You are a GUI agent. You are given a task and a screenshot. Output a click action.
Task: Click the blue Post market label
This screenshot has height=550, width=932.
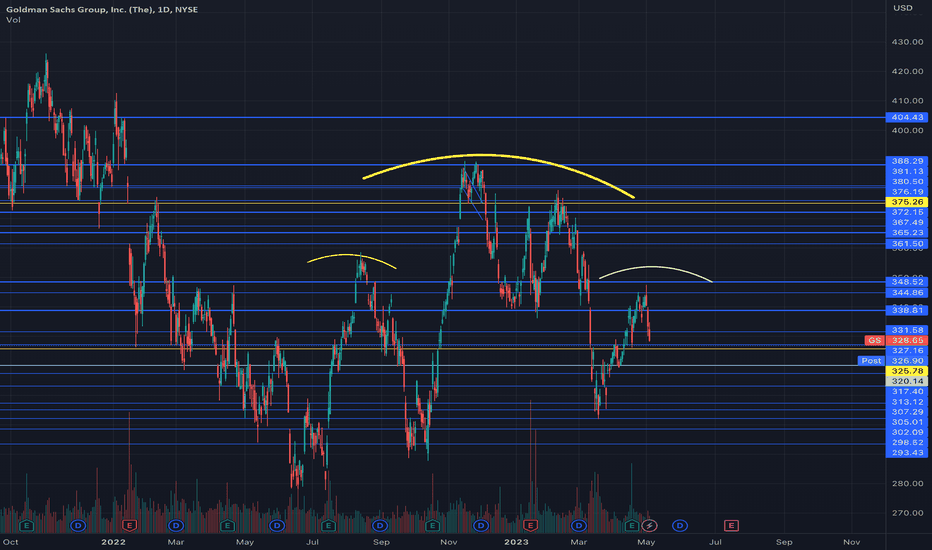click(871, 361)
